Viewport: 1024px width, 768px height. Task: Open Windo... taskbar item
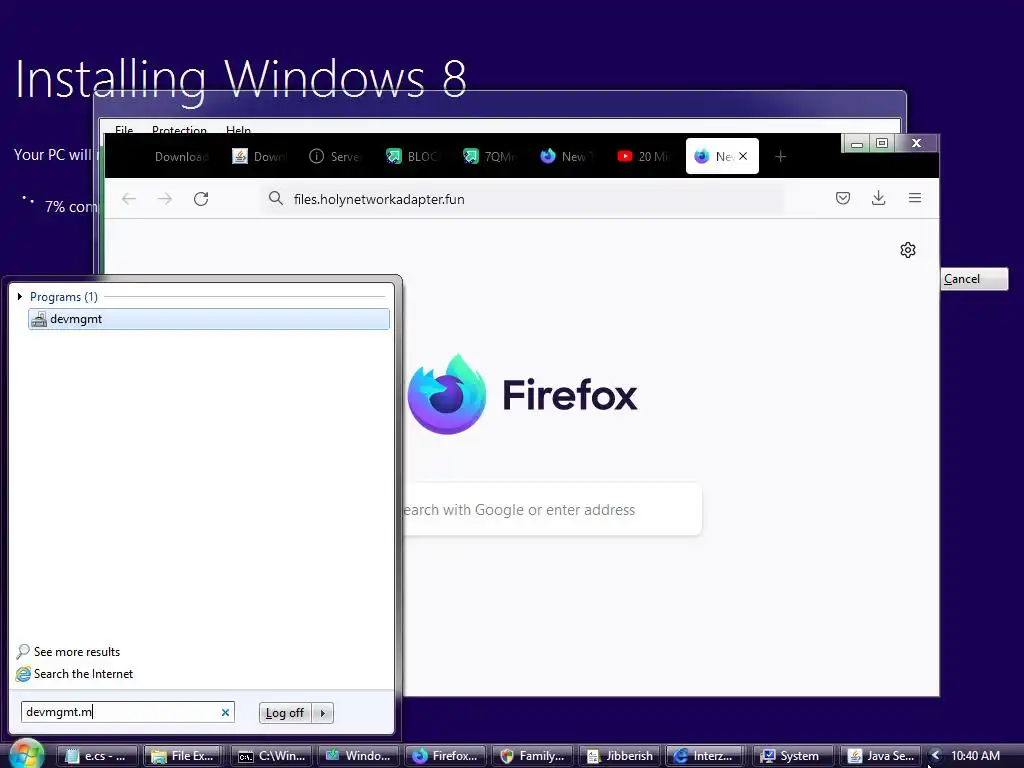click(359, 756)
